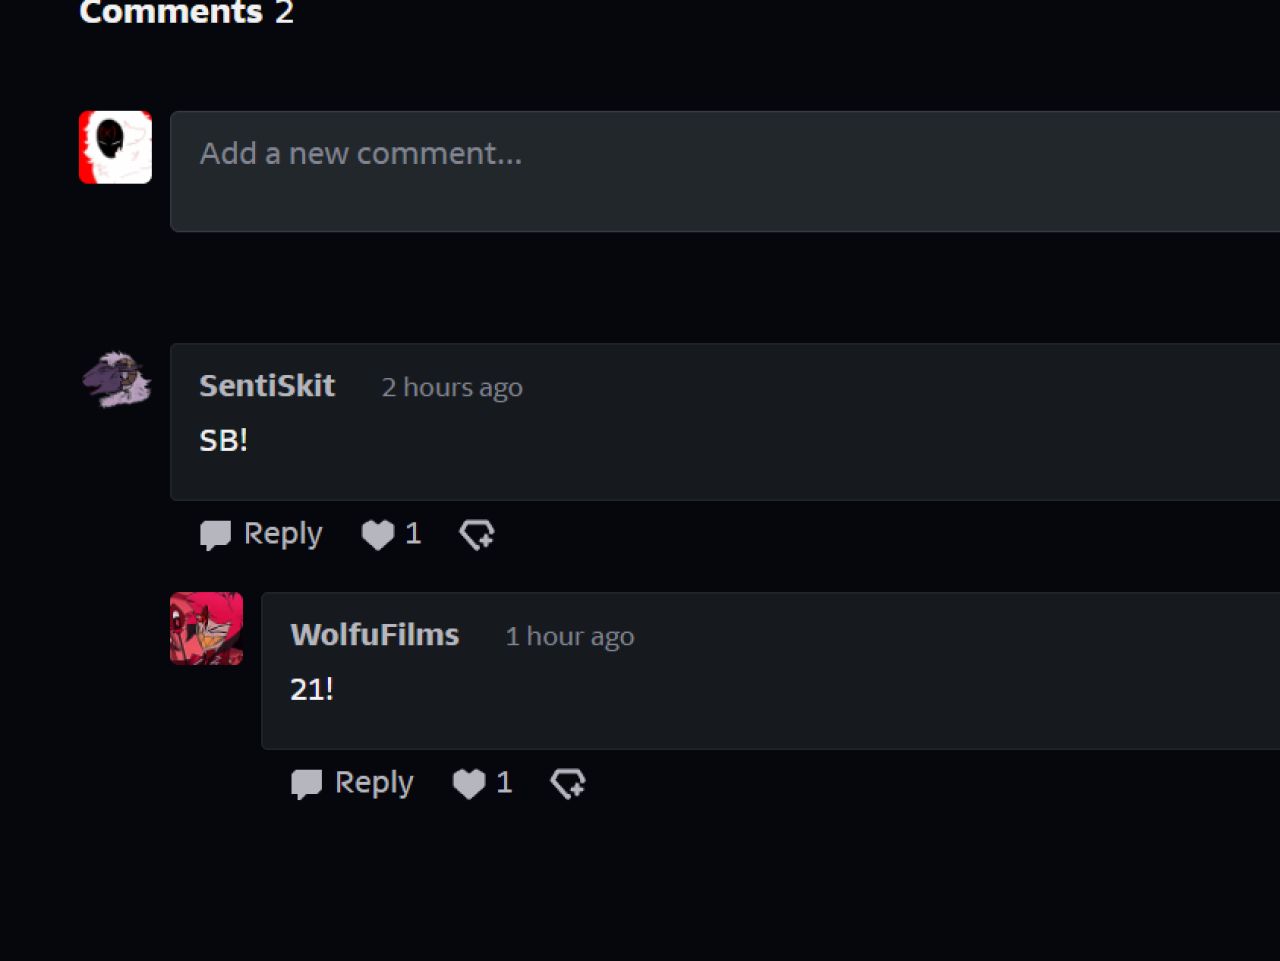This screenshot has width=1280, height=961.
Task: Click like count on SentiSkit's comment
Action: click(x=413, y=534)
